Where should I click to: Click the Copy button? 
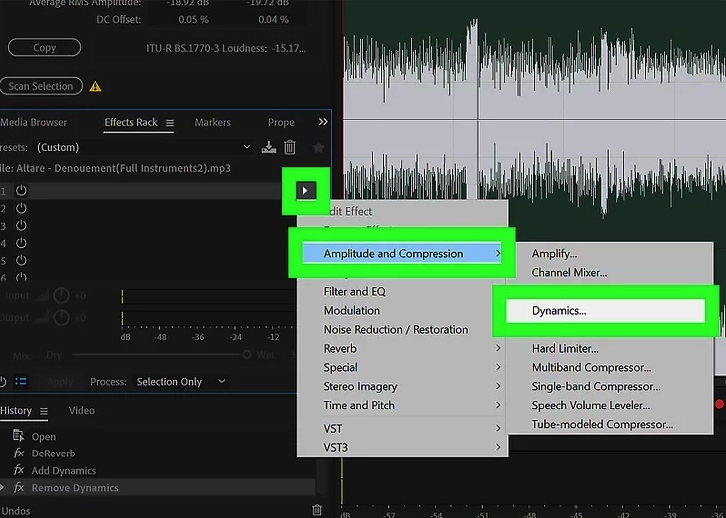pyautogui.click(x=45, y=48)
